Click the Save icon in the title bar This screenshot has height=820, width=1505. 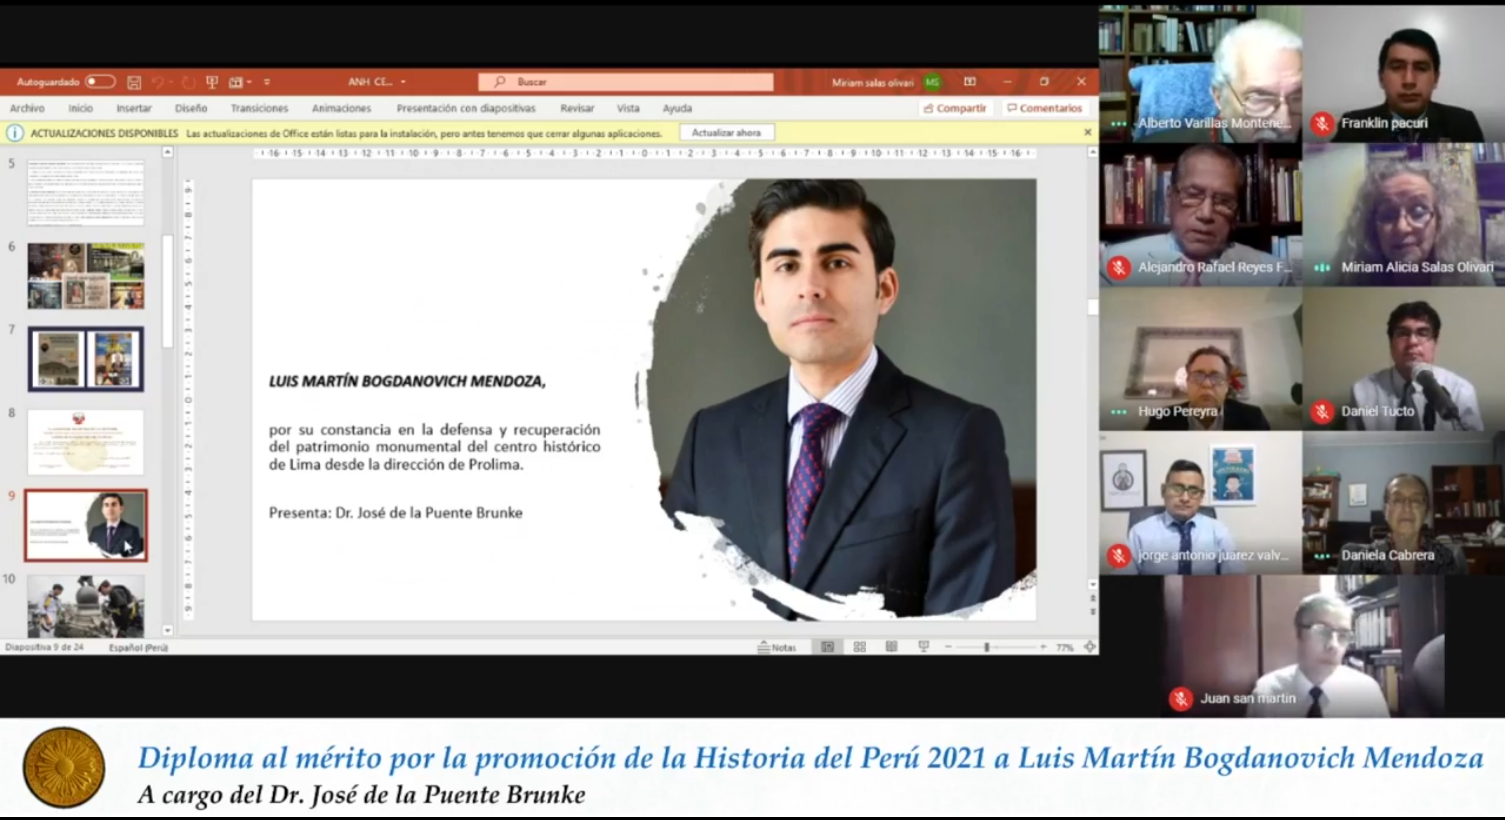tap(134, 82)
